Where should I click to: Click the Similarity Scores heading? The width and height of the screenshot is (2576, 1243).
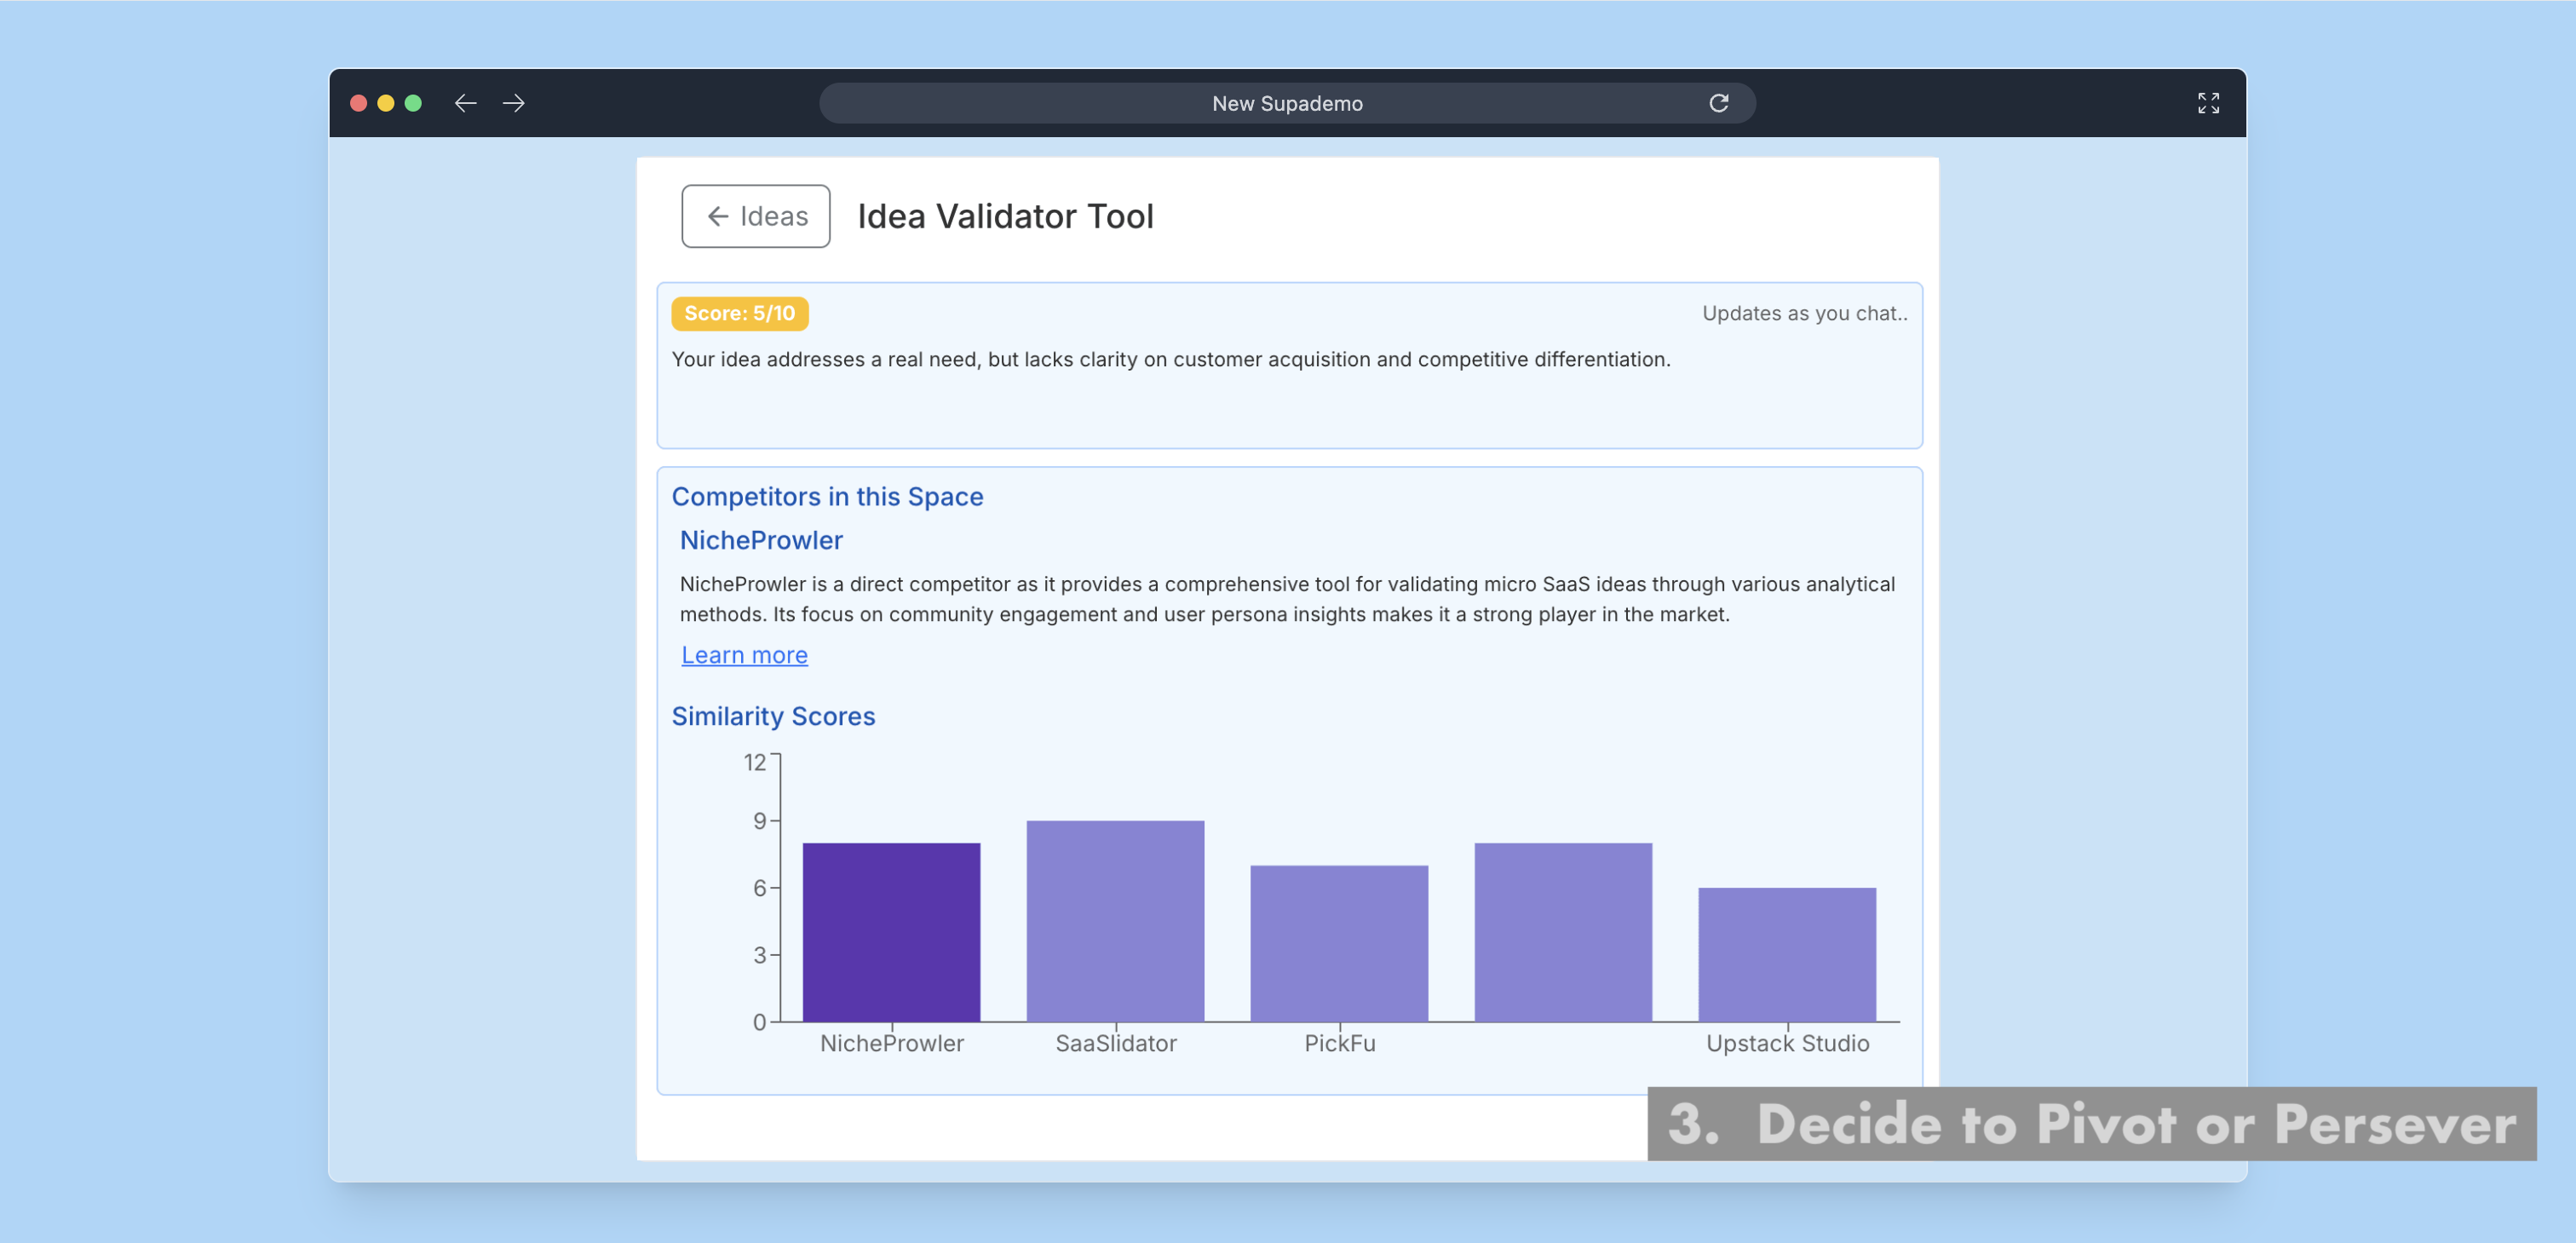pos(773,716)
